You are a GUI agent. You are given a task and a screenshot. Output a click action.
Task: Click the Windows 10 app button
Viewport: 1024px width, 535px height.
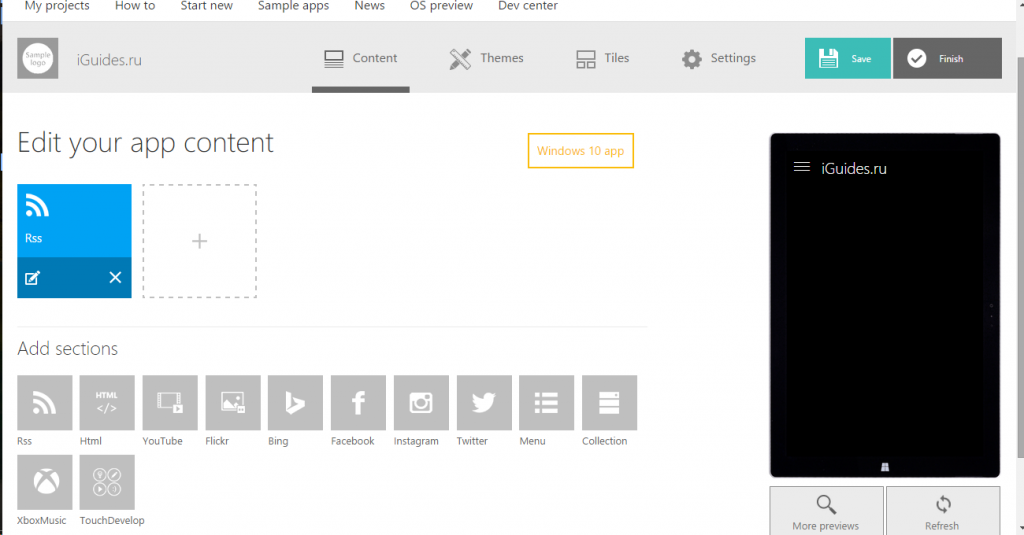581,151
